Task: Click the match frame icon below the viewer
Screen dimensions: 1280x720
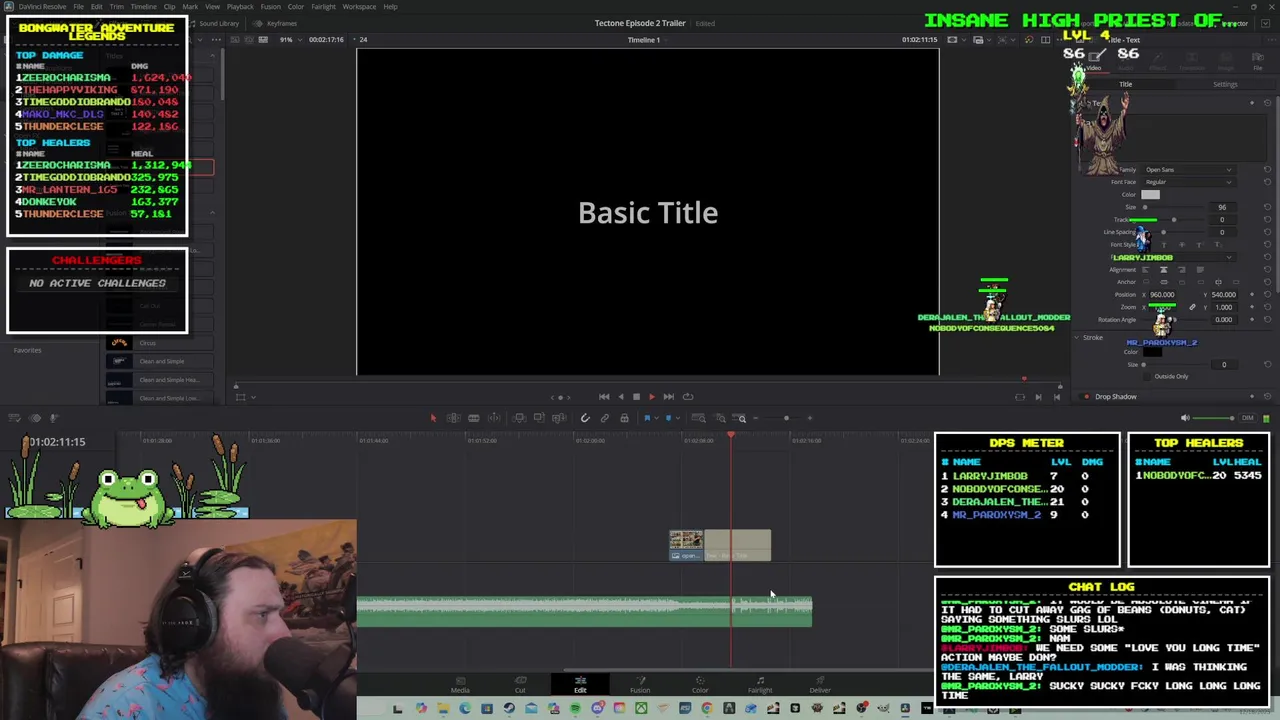Action: click(1020, 397)
